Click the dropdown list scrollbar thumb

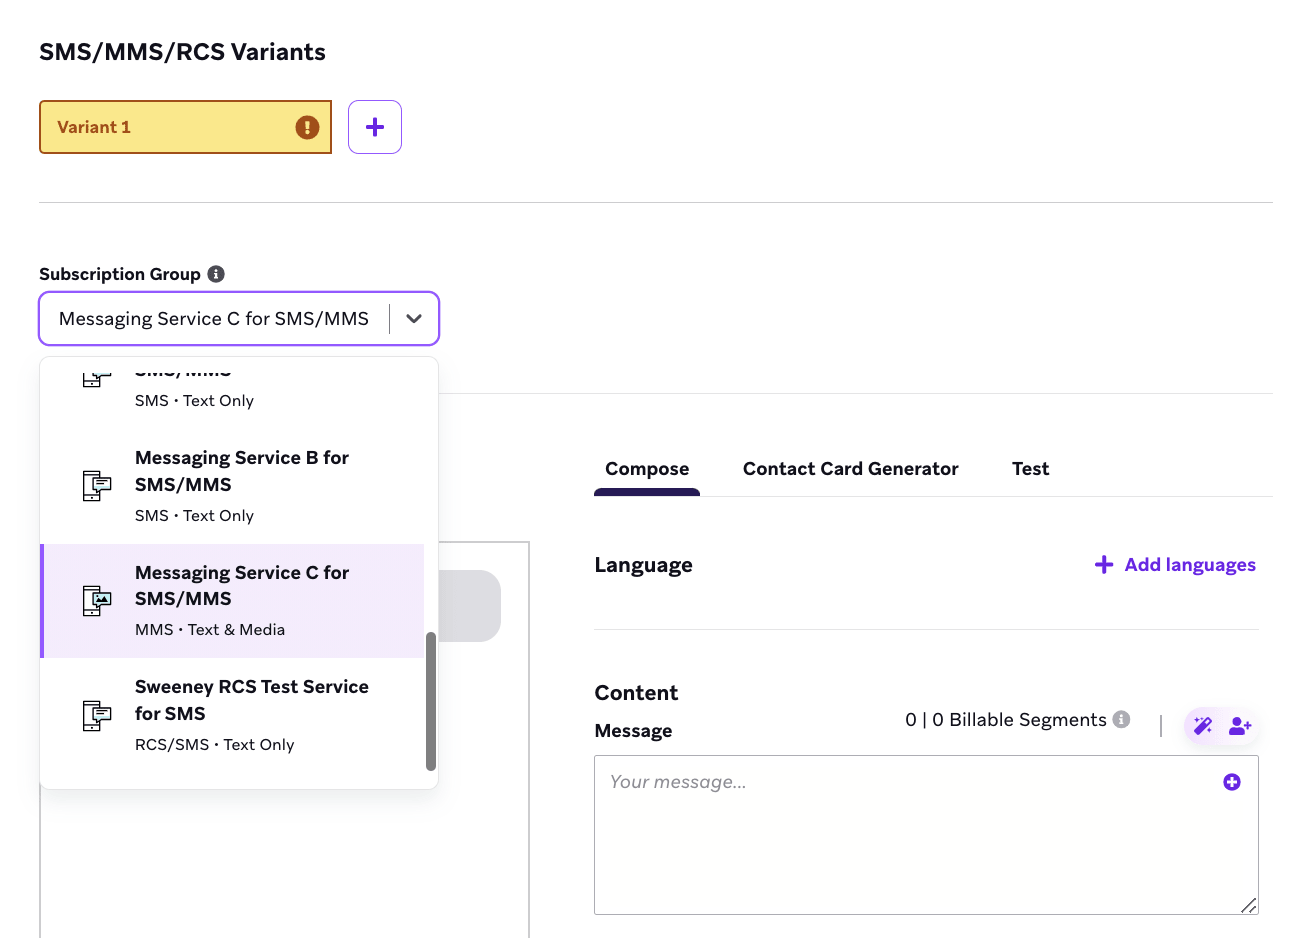431,701
